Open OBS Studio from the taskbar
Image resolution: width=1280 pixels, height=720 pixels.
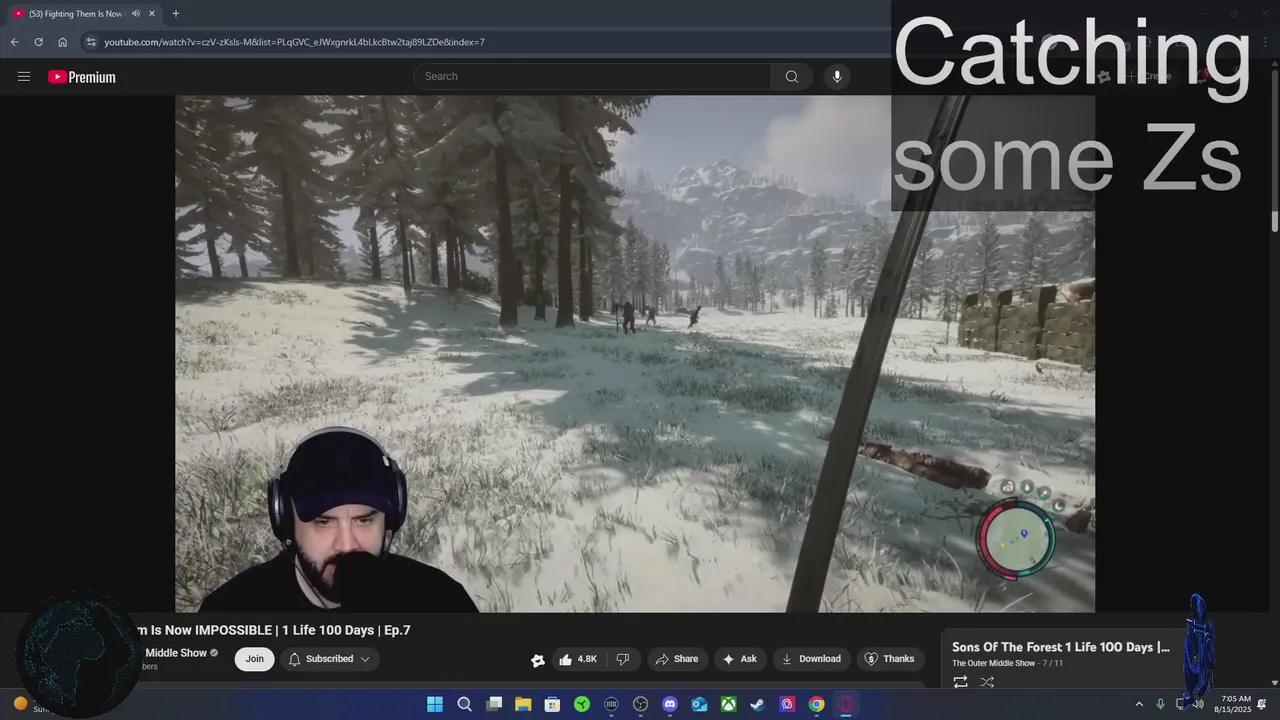(x=641, y=704)
